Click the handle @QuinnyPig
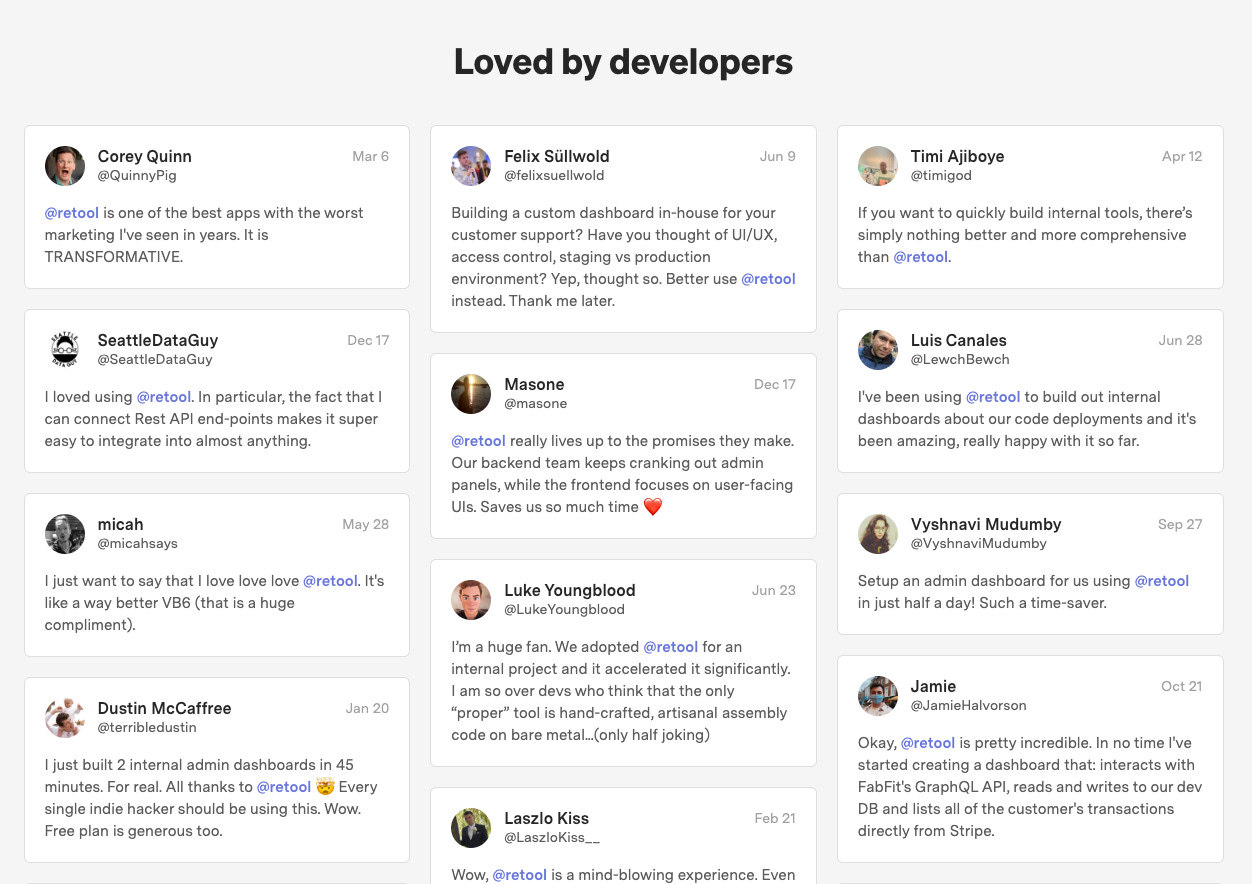1252x884 pixels. pyautogui.click(x=137, y=176)
